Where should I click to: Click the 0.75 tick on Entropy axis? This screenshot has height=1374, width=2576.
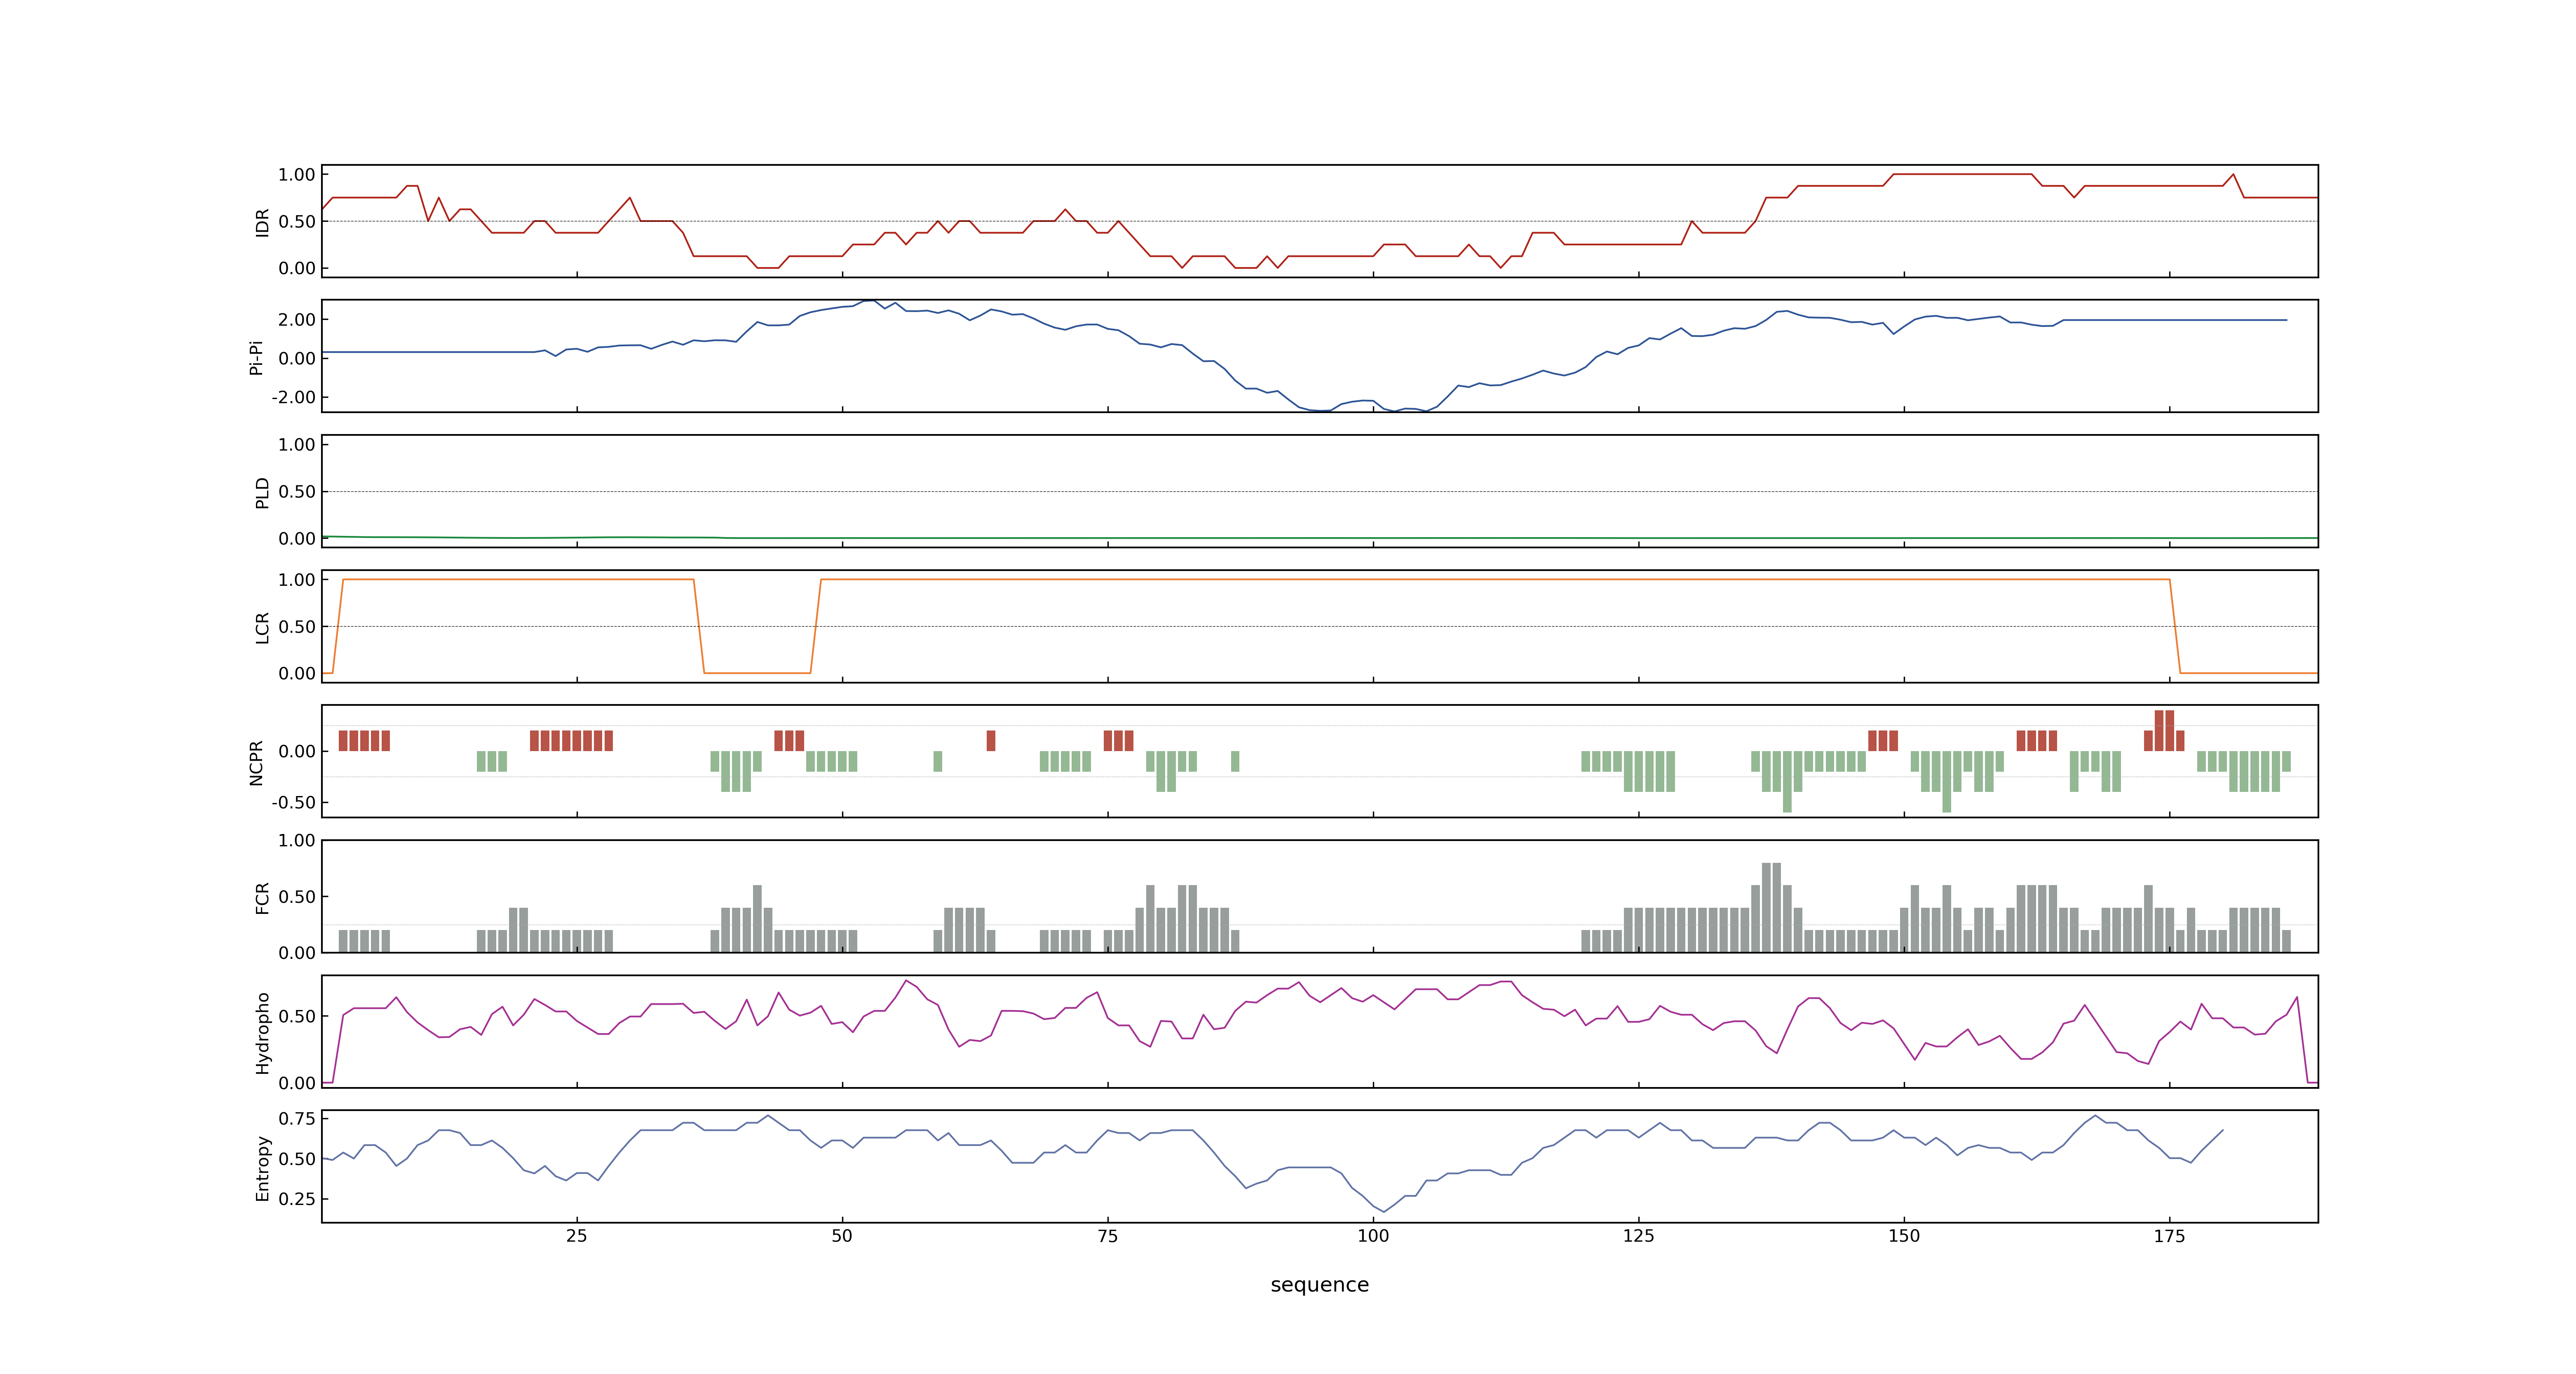[297, 1118]
